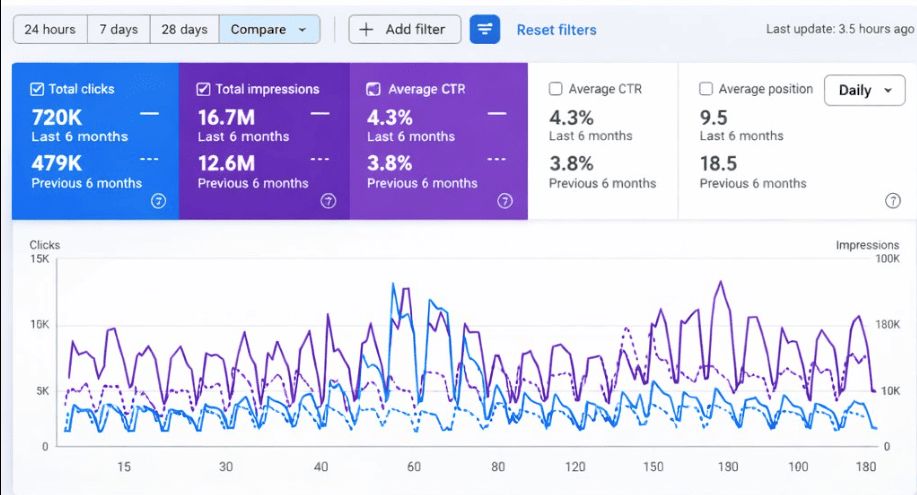Uncheck the Total impressions checkbox
Screen dimensions: 917x495
pos(204,89)
